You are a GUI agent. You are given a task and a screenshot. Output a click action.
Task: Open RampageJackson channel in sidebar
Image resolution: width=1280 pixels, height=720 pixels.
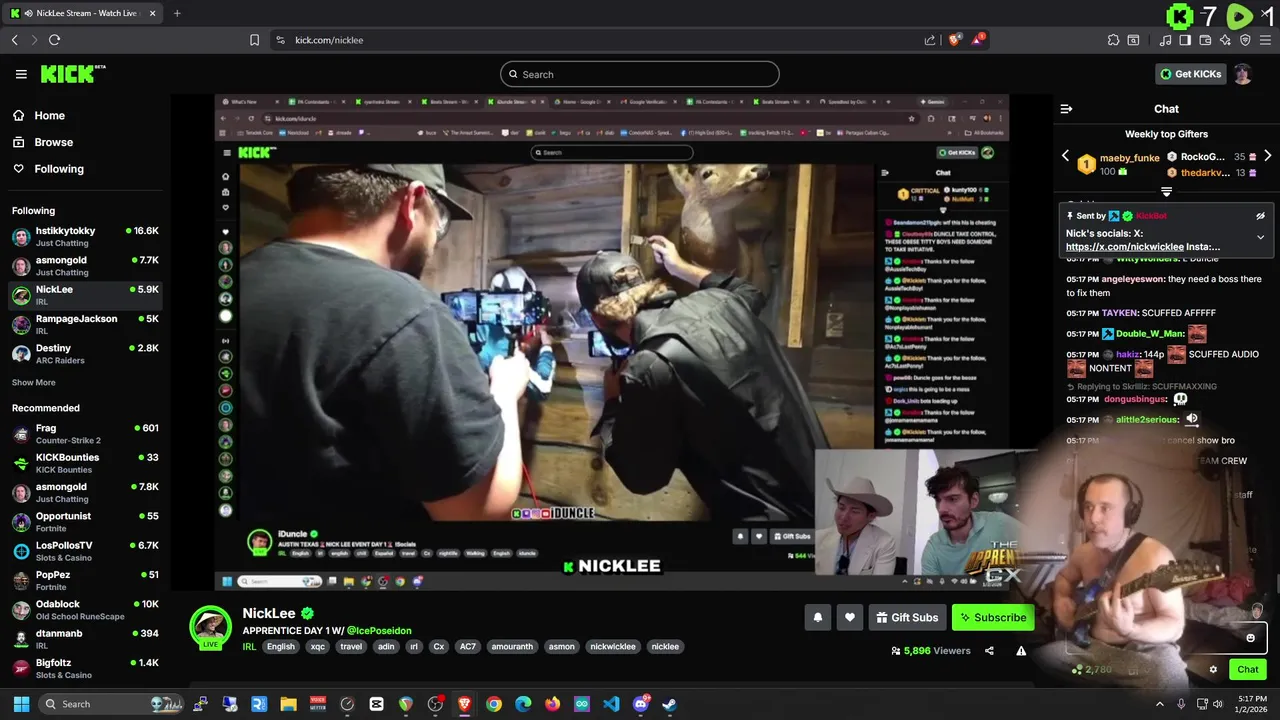[x=85, y=325]
